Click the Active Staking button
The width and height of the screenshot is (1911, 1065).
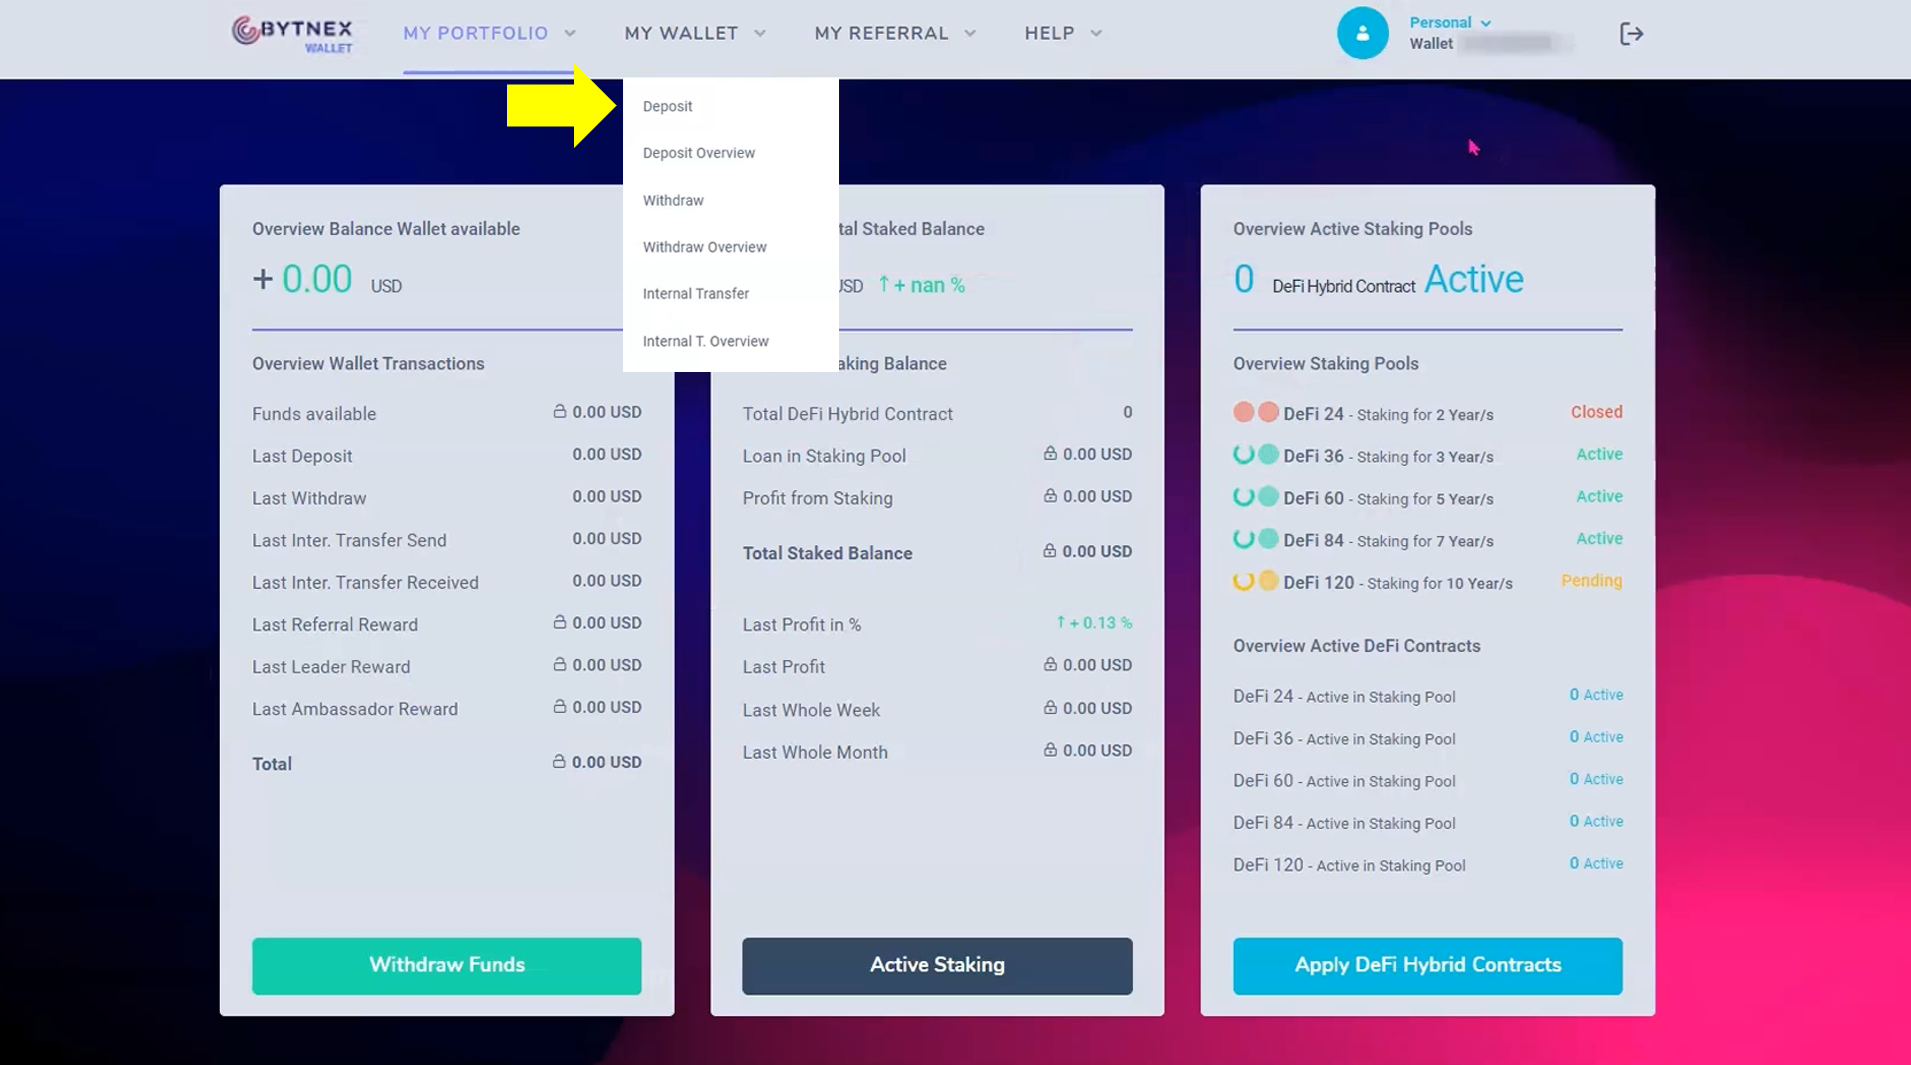[x=936, y=965]
